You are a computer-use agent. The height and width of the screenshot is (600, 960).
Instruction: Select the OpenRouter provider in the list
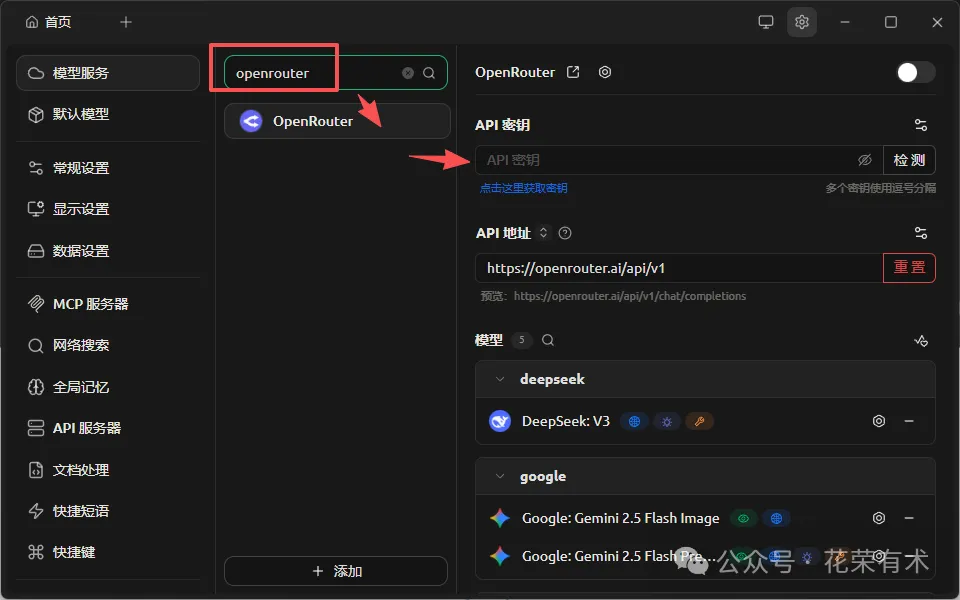[x=337, y=121]
